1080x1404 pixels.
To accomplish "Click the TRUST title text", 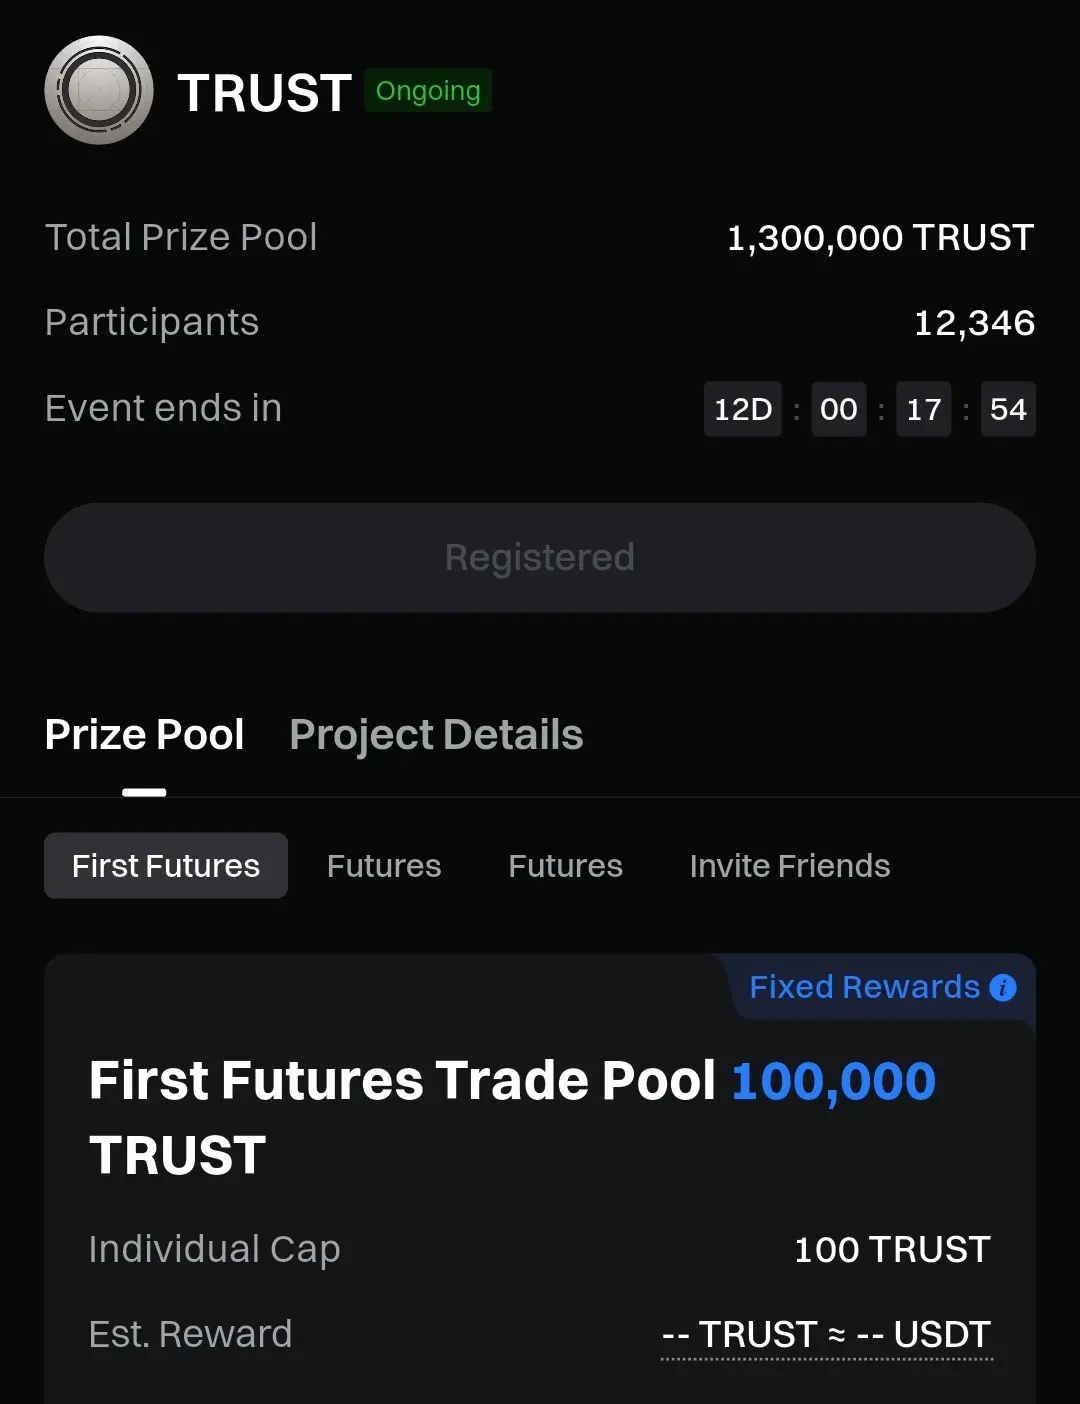I will click(x=264, y=93).
